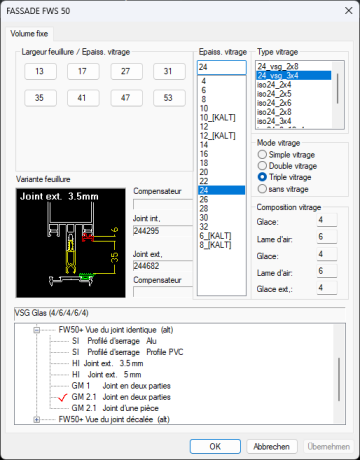Select the Joint ext. 3.5mm profile preview
Viewport: 360px width, 460px height.
click(x=71, y=243)
